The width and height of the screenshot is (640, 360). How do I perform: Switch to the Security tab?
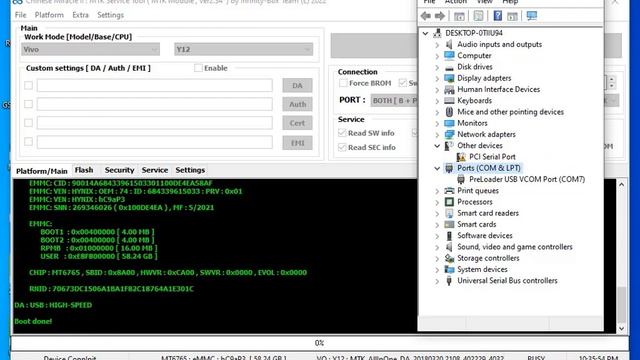119,170
